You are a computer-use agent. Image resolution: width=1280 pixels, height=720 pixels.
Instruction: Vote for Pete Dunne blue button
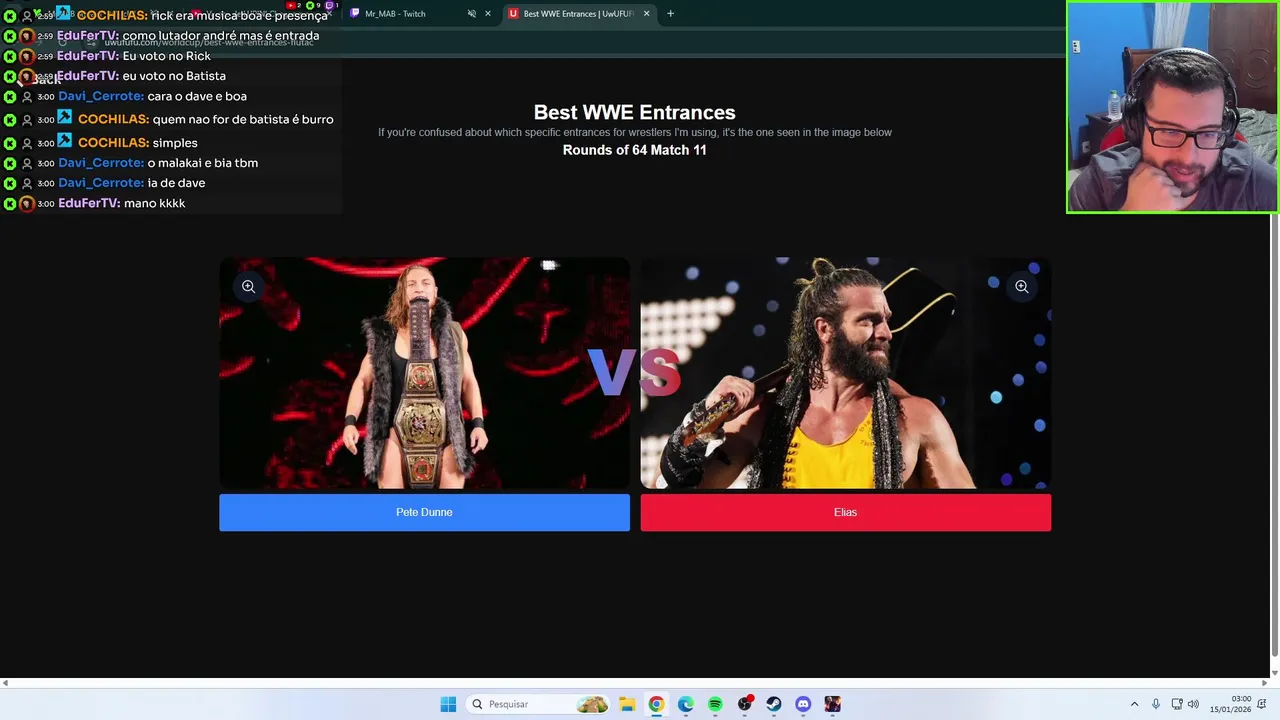424,512
